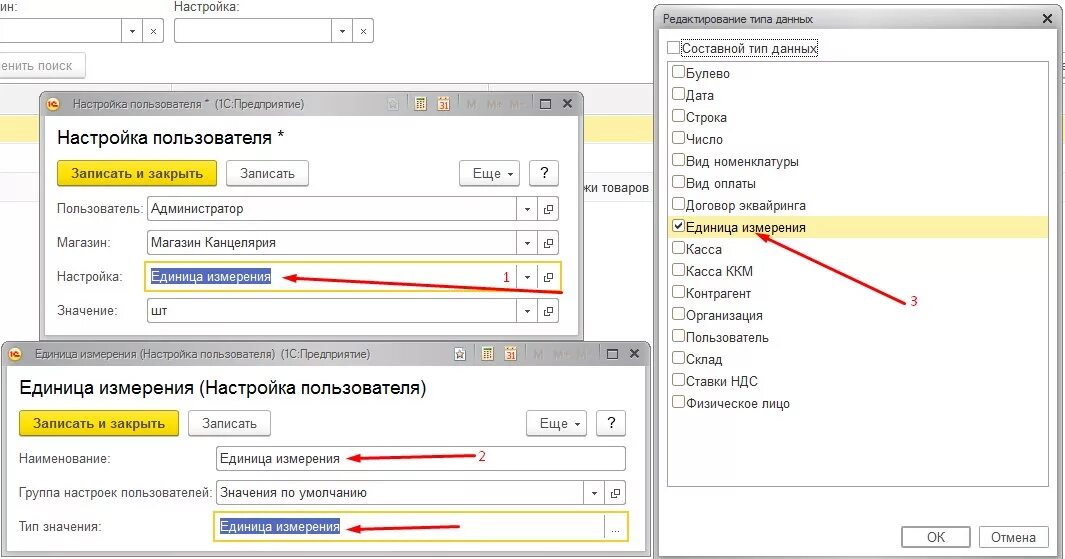Expand Группа настроек пользователей dropdown
Viewport: 1065px width, 559px height.
point(594,493)
